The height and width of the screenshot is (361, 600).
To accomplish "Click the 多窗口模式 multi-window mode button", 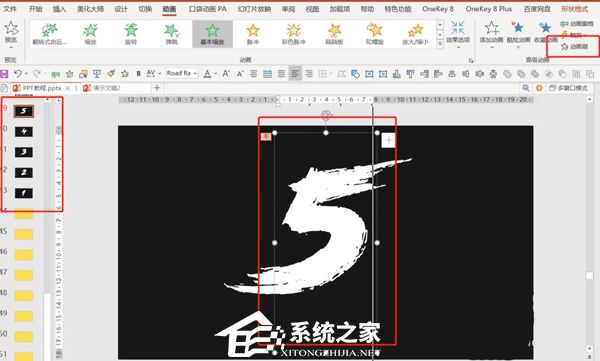I will click(x=568, y=88).
